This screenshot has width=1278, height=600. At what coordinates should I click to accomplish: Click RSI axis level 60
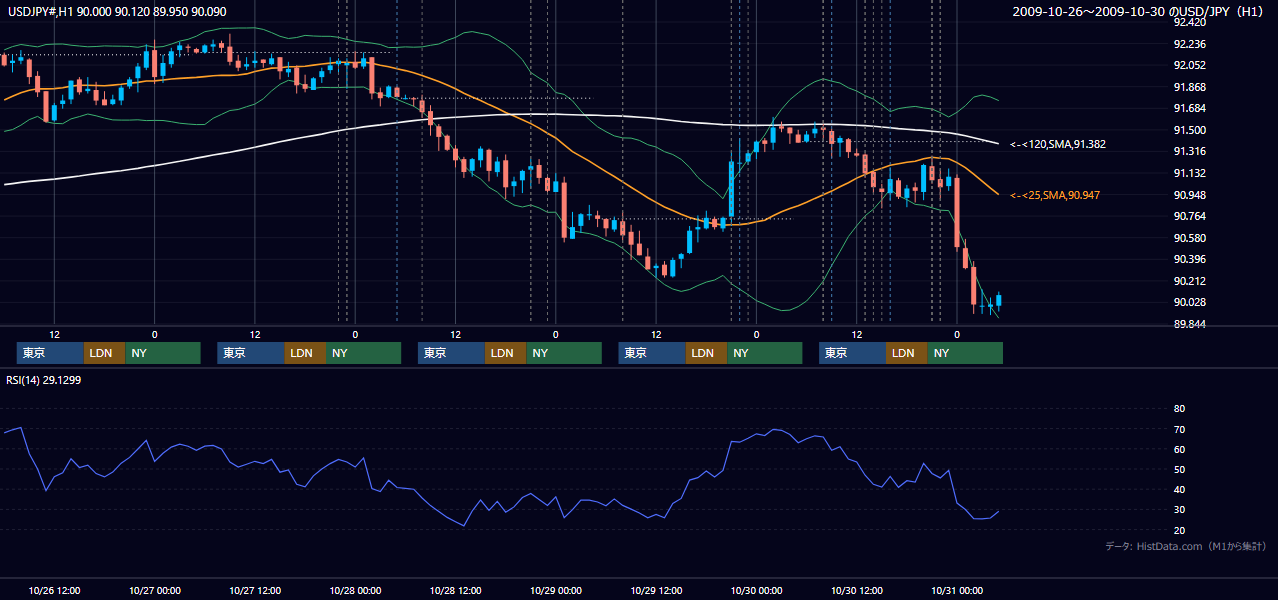(1179, 449)
